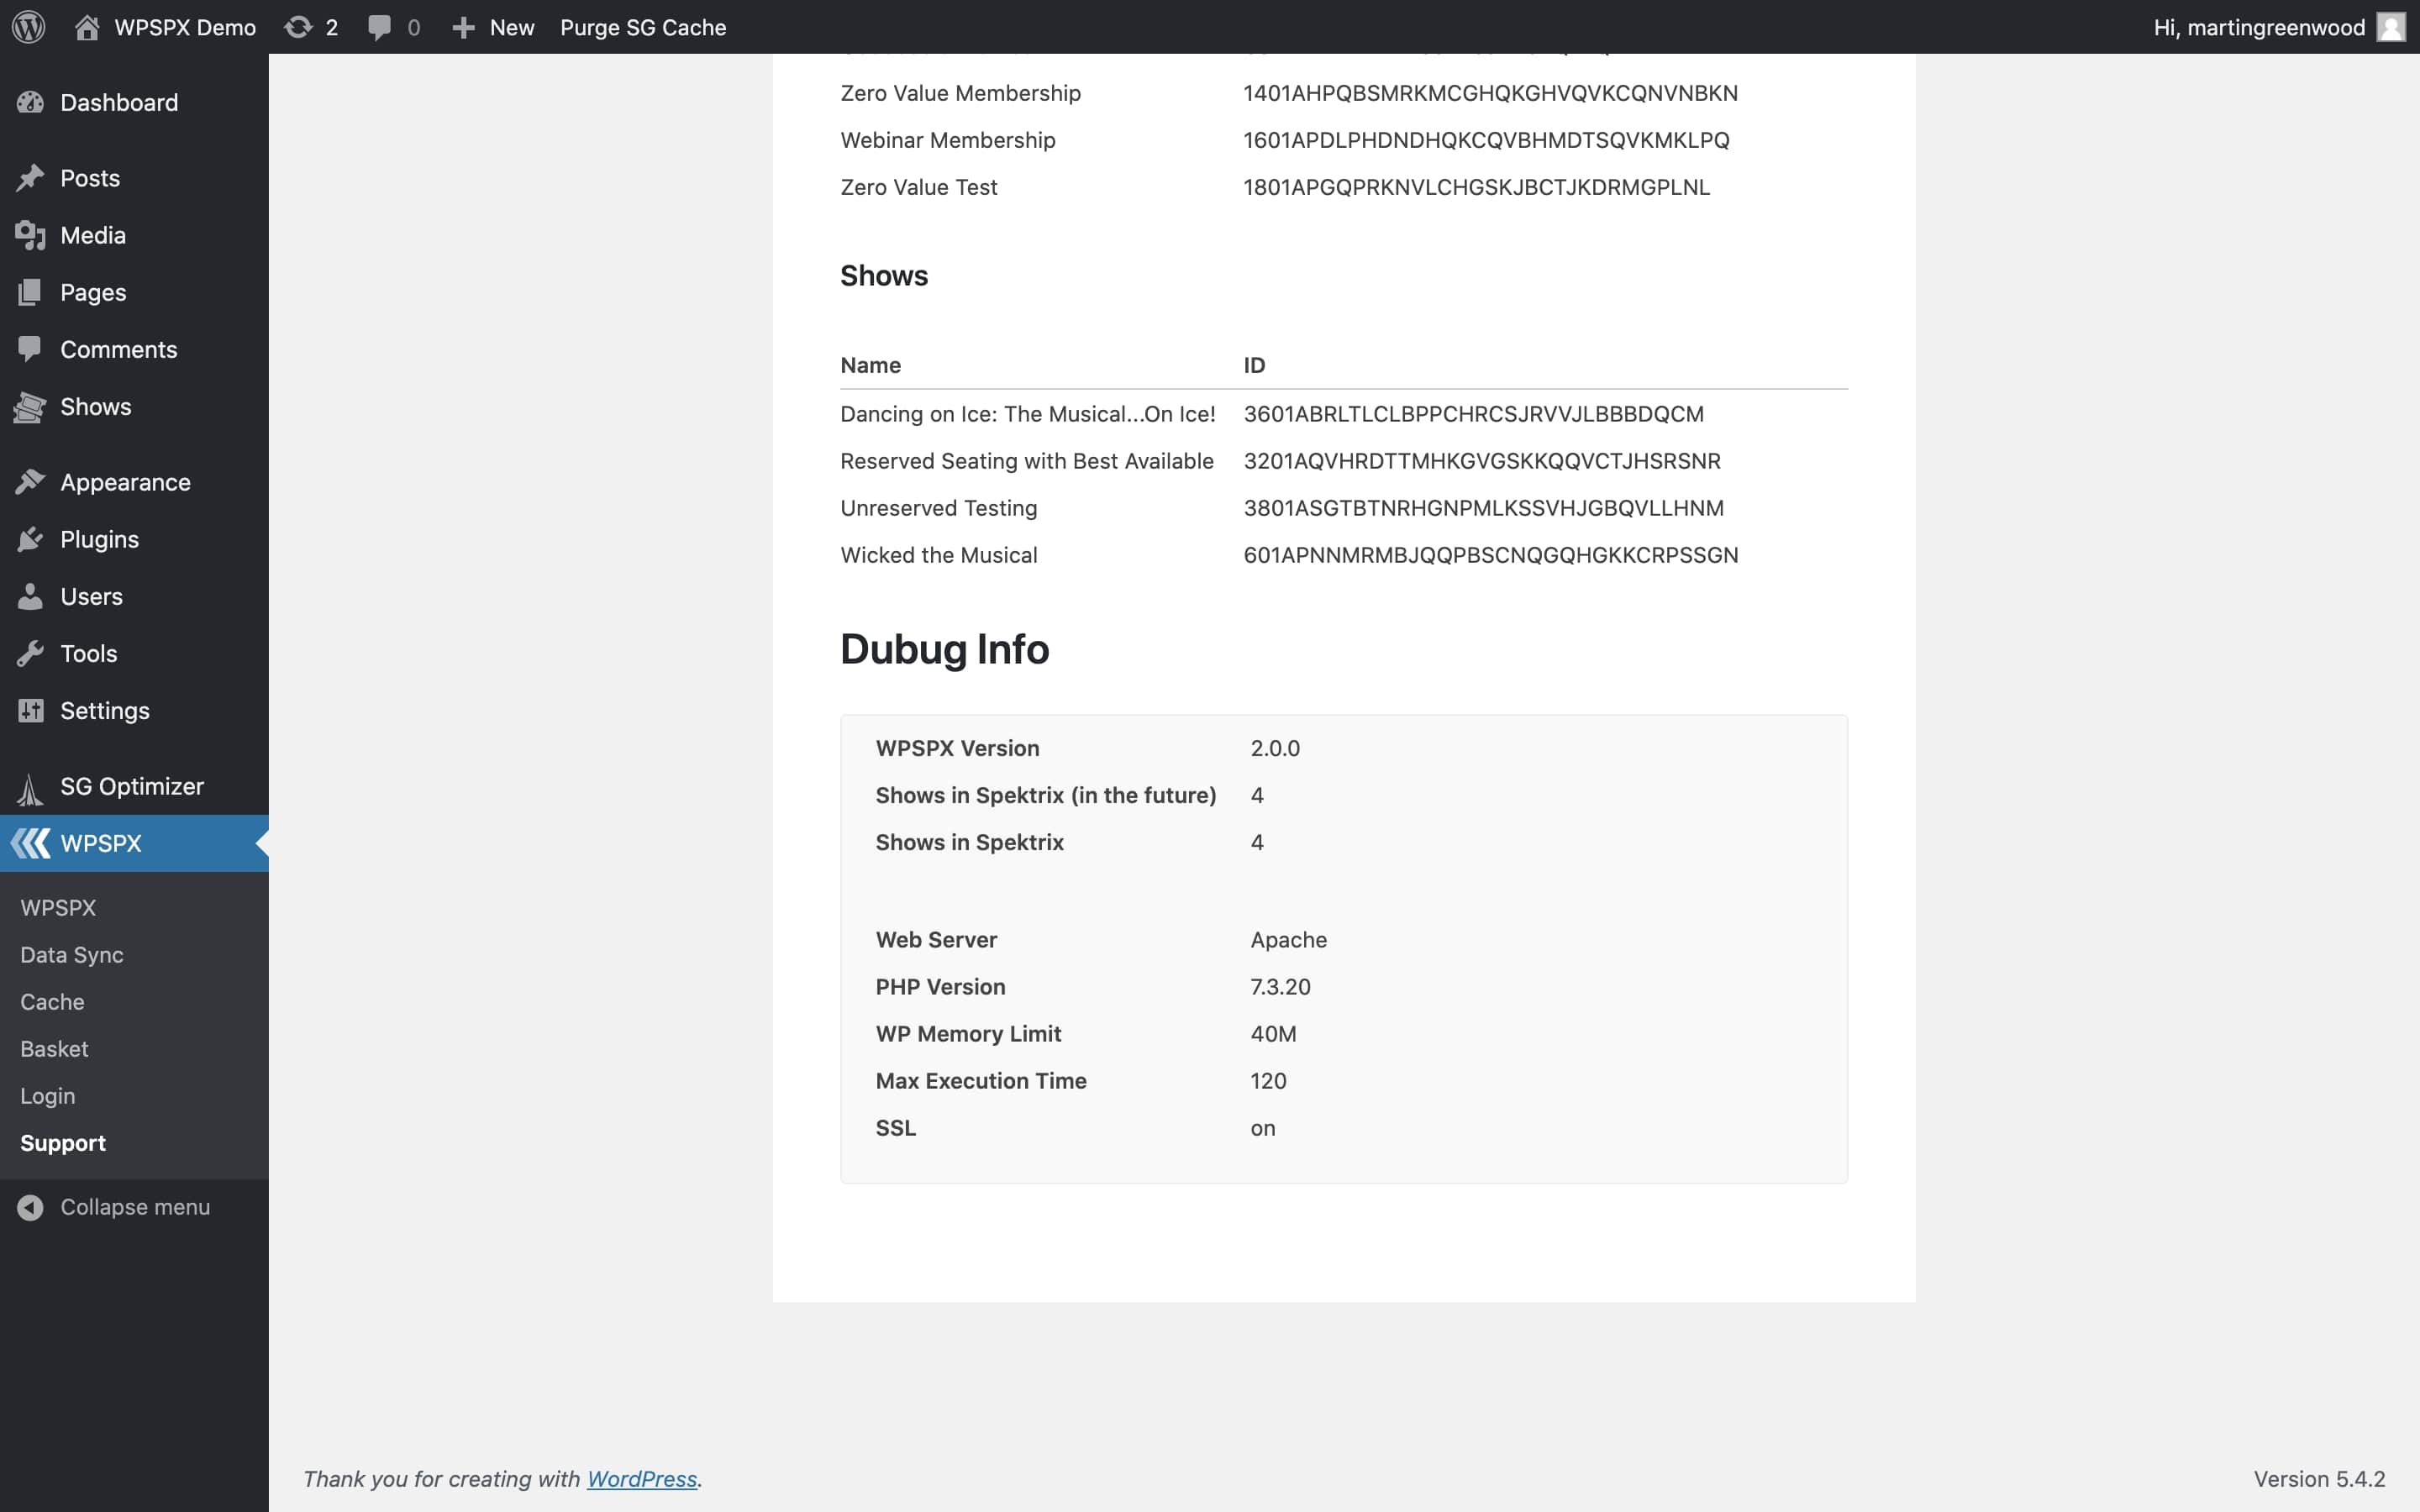Click the PHP Version value 7.3.20
The height and width of the screenshot is (1512, 2420).
(x=1280, y=987)
